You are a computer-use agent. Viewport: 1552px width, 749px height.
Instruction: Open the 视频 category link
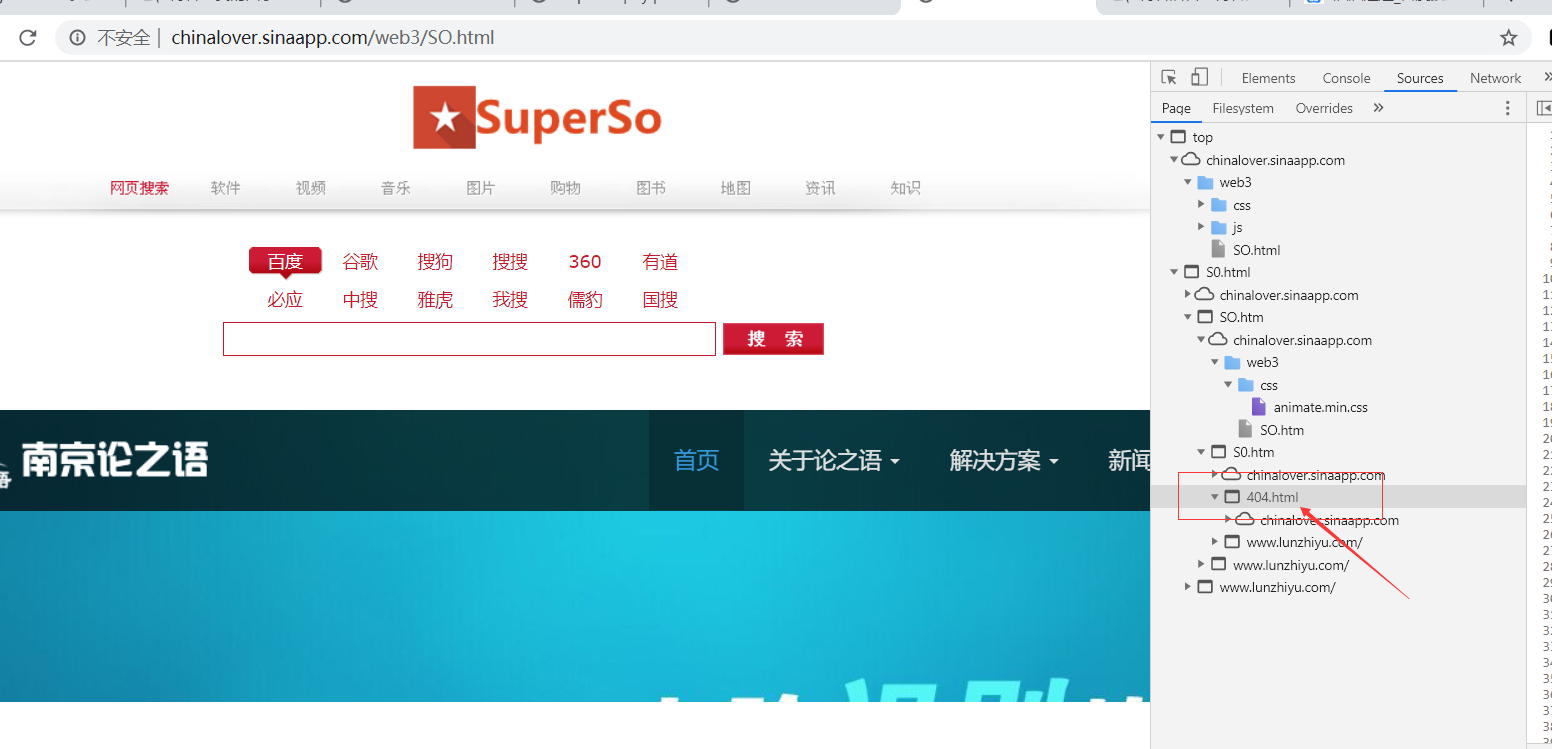click(311, 188)
